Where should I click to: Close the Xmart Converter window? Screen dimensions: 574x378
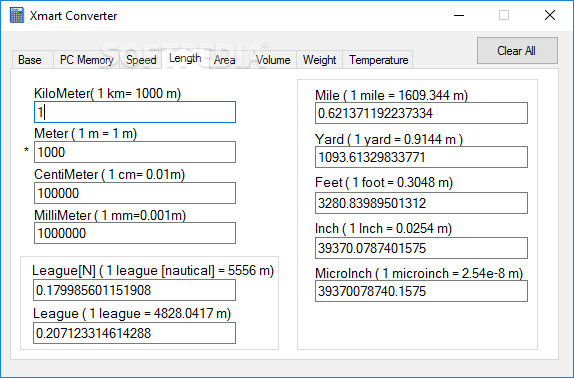click(550, 15)
